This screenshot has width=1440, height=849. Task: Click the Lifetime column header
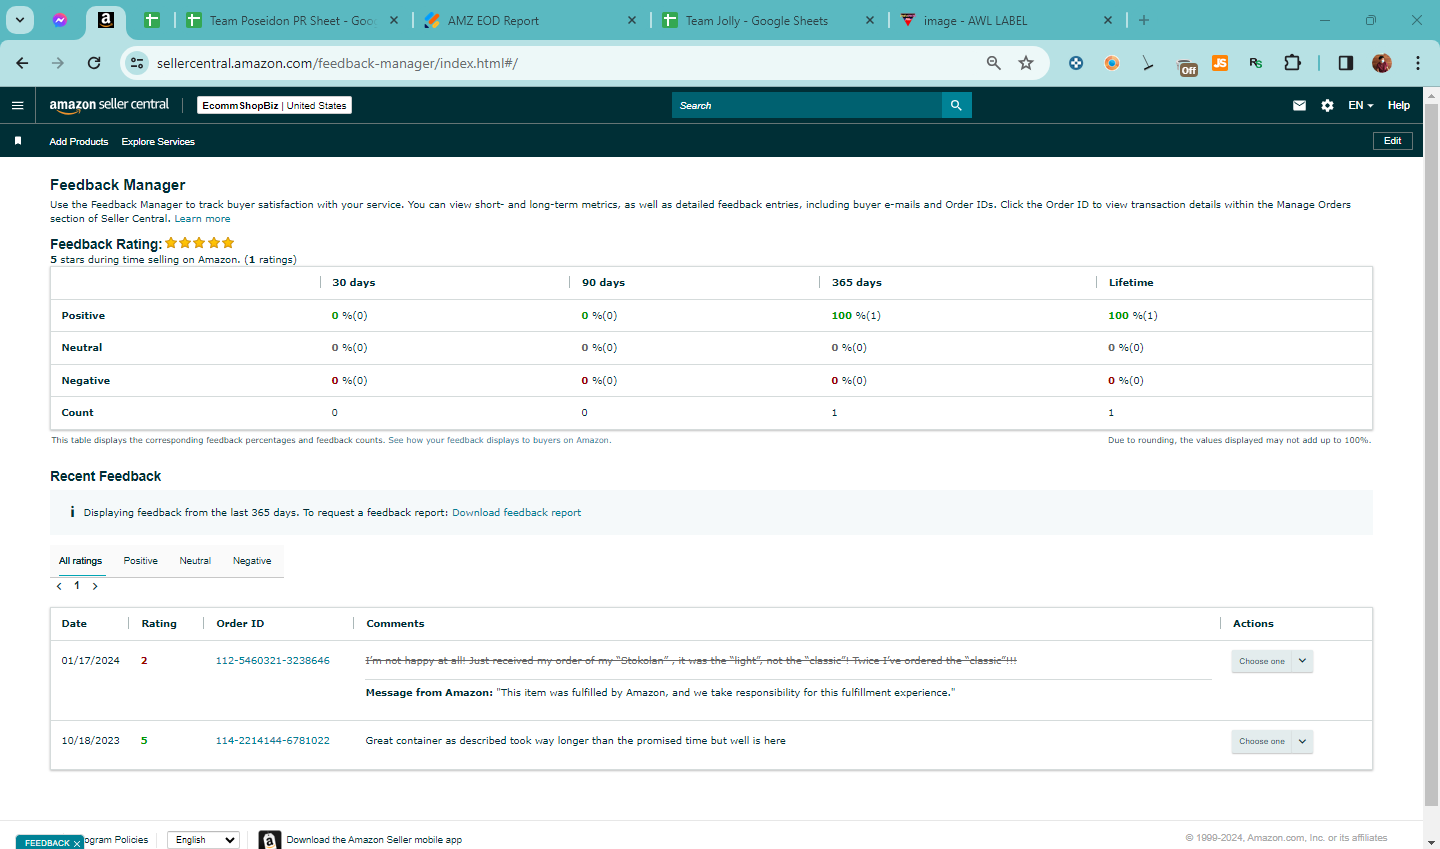tap(1131, 283)
